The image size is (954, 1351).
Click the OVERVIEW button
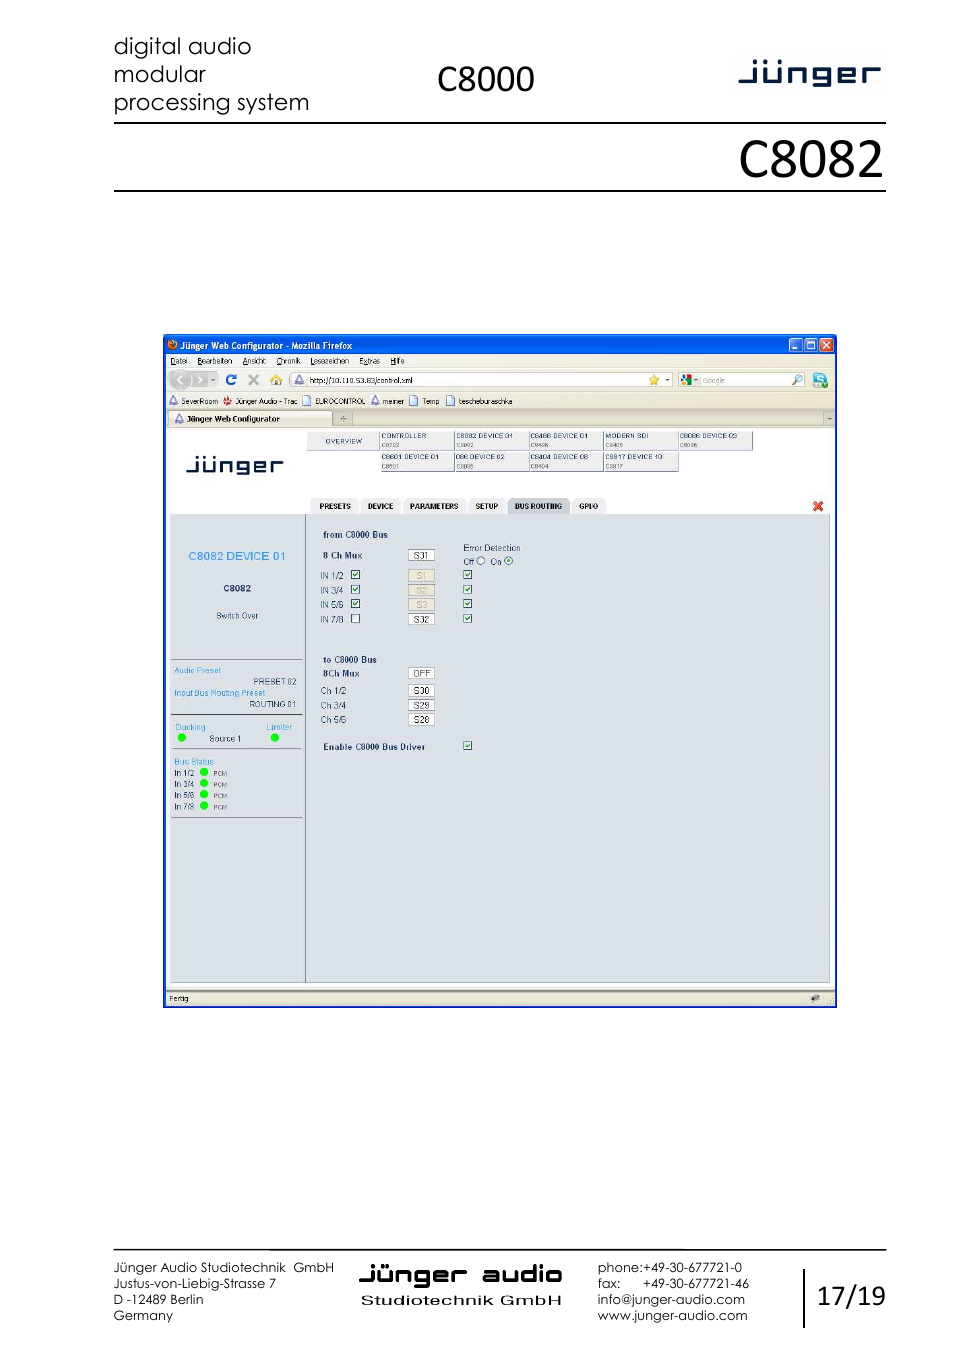(x=343, y=441)
